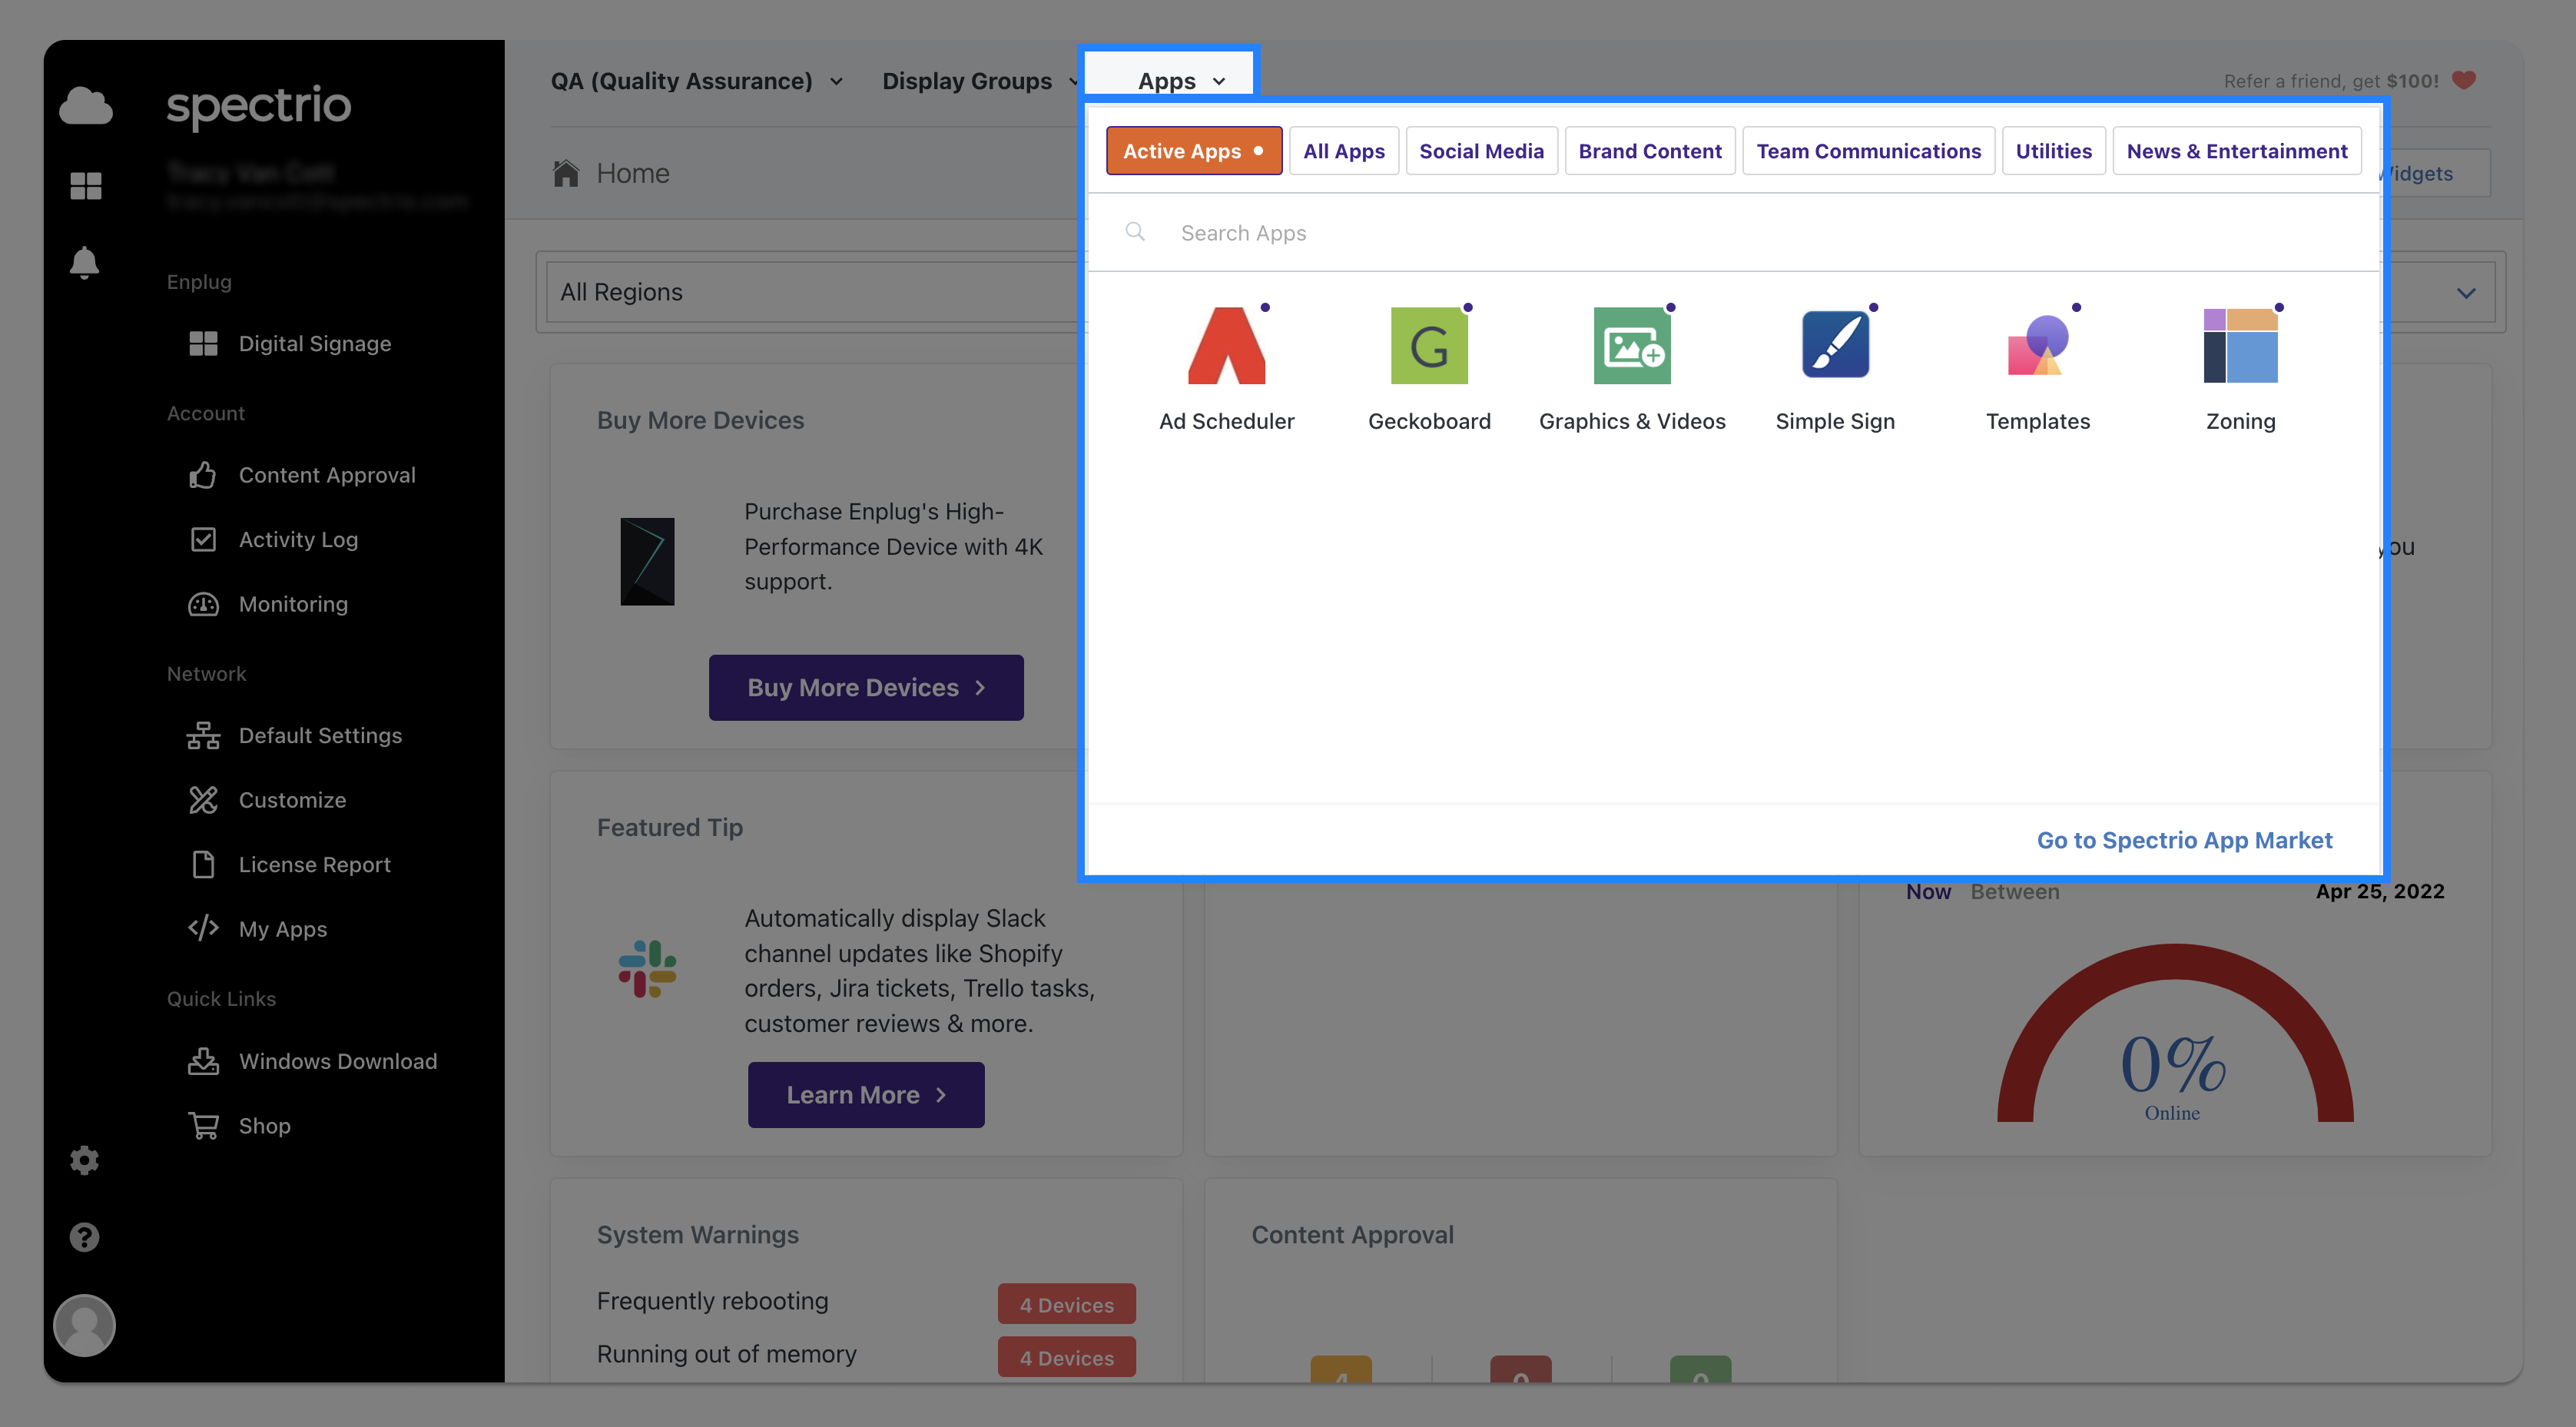
Task: Select the Active Apps filter
Action: (1193, 151)
